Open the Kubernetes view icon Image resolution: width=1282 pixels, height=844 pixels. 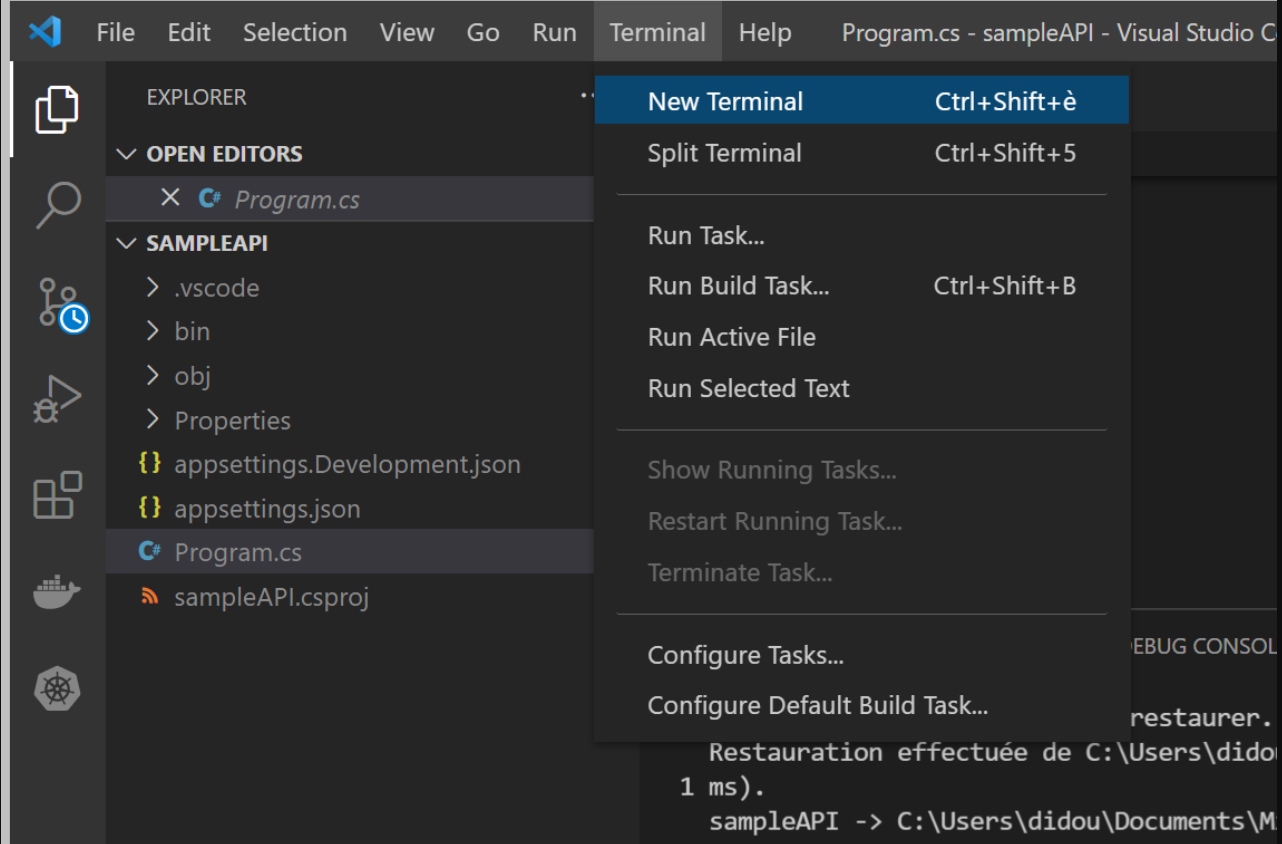(x=57, y=689)
